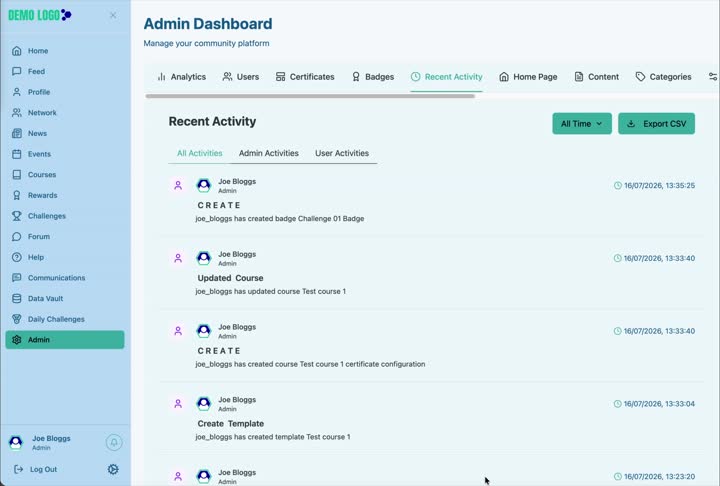Close the sidebar with the X icon
The height and width of the screenshot is (486, 720).
(x=113, y=16)
